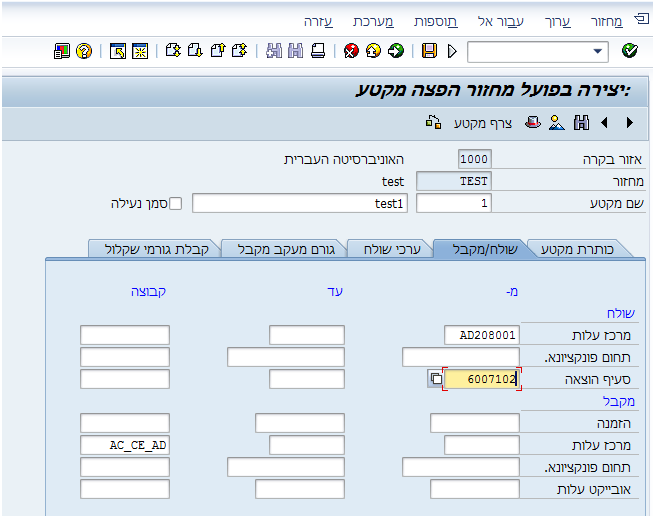Click receiver אובייקט עלות from field
Viewport: 653px width, 519px height.
pyautogui.click(x=475, y=489)
